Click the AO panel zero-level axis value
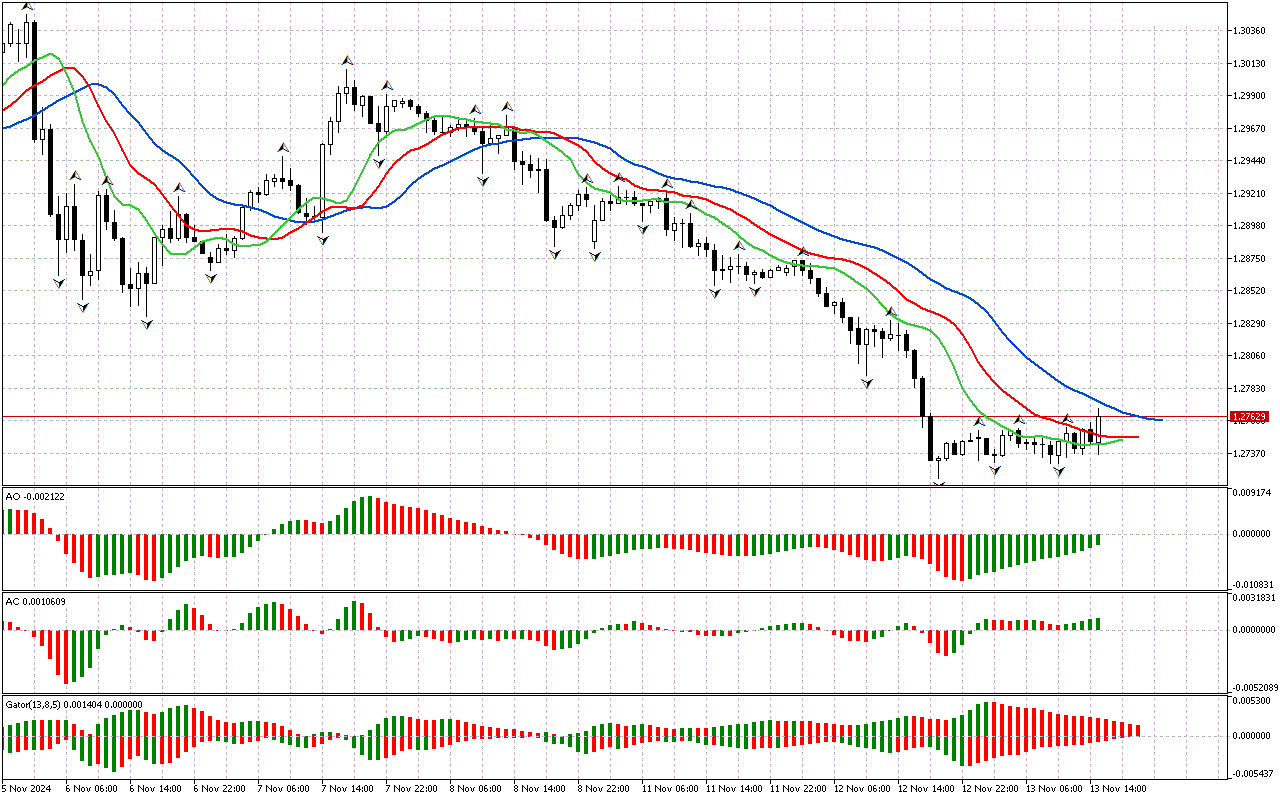Viewport: 1280px width, 800px height. tap(1252, 533)
